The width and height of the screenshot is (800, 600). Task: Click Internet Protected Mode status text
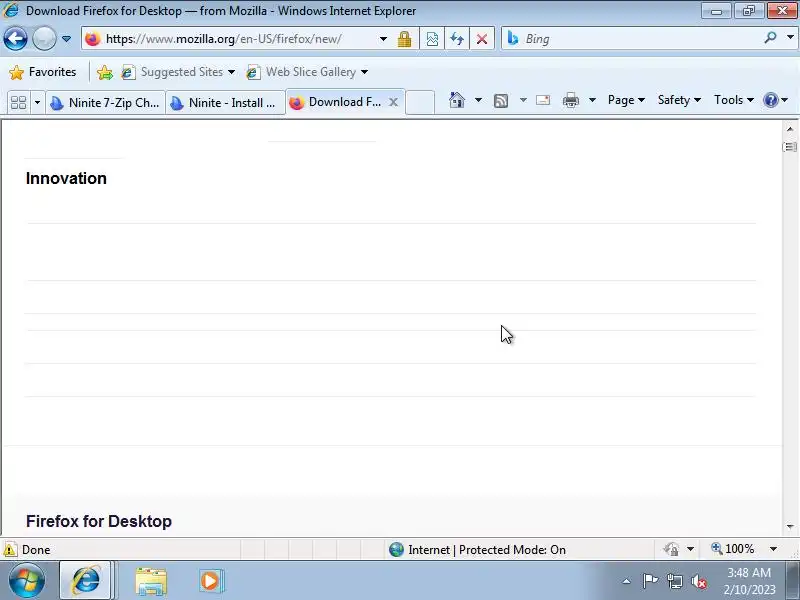point(487,550)
